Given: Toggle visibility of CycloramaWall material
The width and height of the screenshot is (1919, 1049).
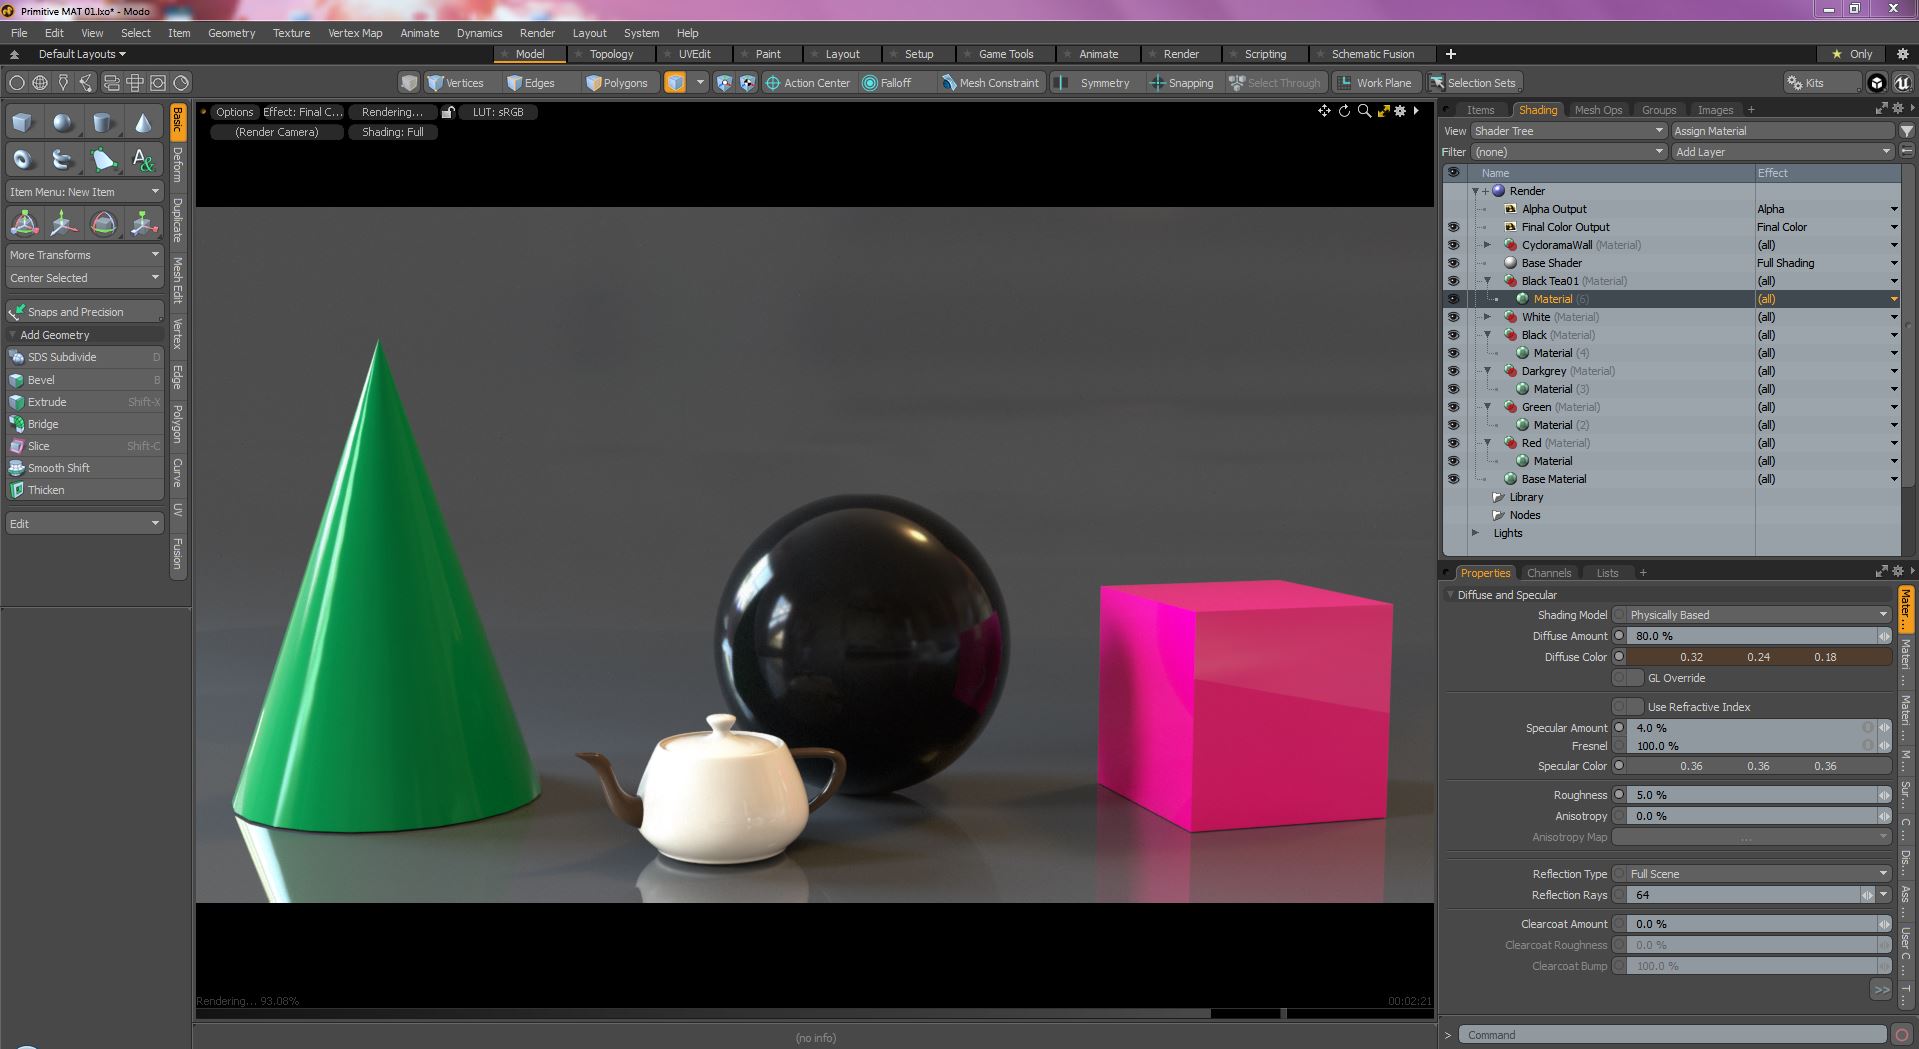Looking at the screenshot, I should 1453,245.
